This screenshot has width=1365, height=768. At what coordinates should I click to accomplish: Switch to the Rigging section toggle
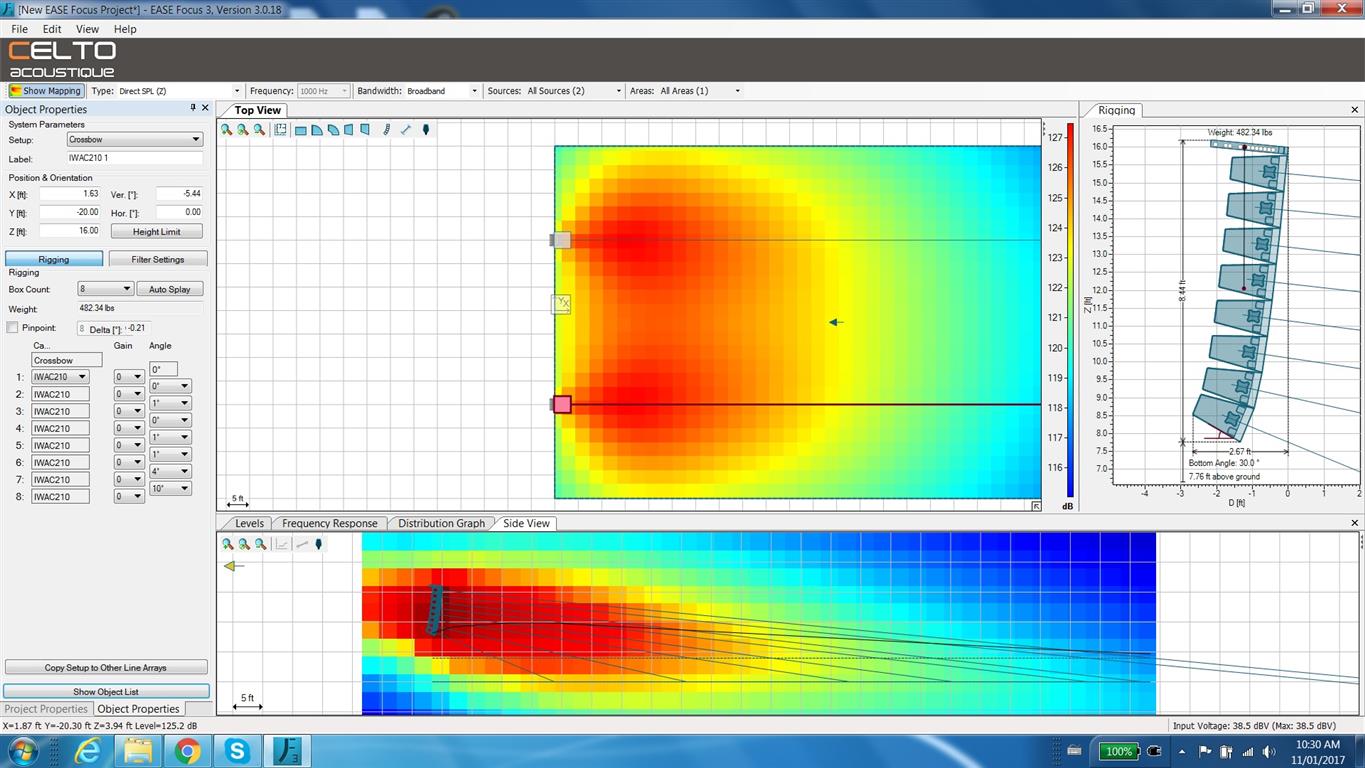tap(54, 259)
